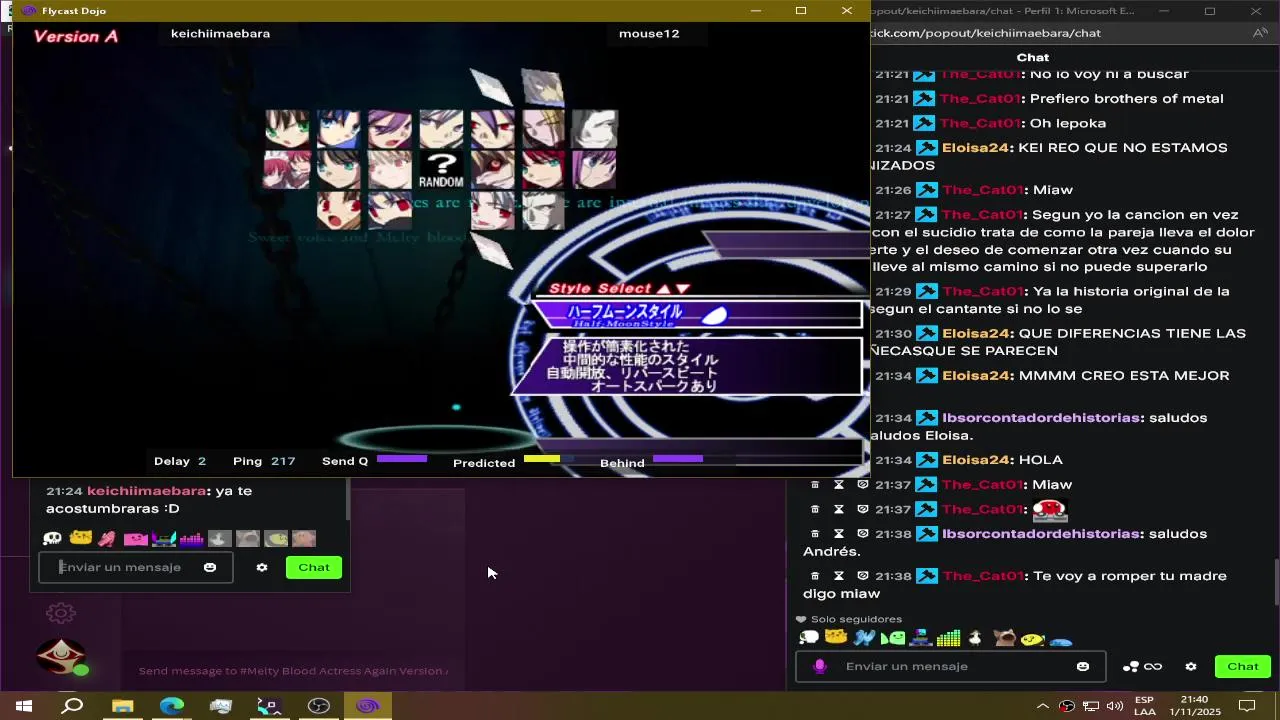Click the right chat vertical scrollbar
Viewport: 1280px width, 720px height.
click(x=1275, y=582)
